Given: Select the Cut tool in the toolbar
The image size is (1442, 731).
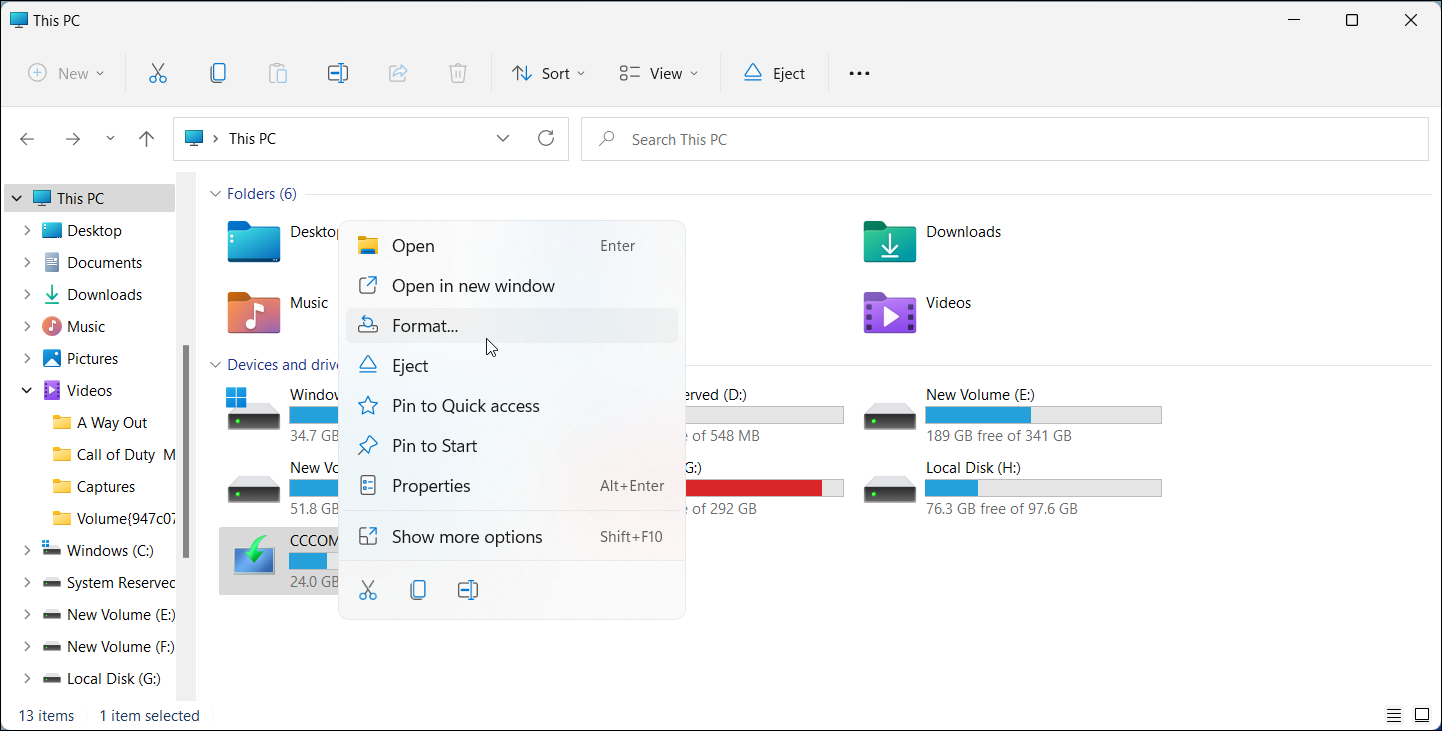Looking at the screenshot, I should [157, 72].
